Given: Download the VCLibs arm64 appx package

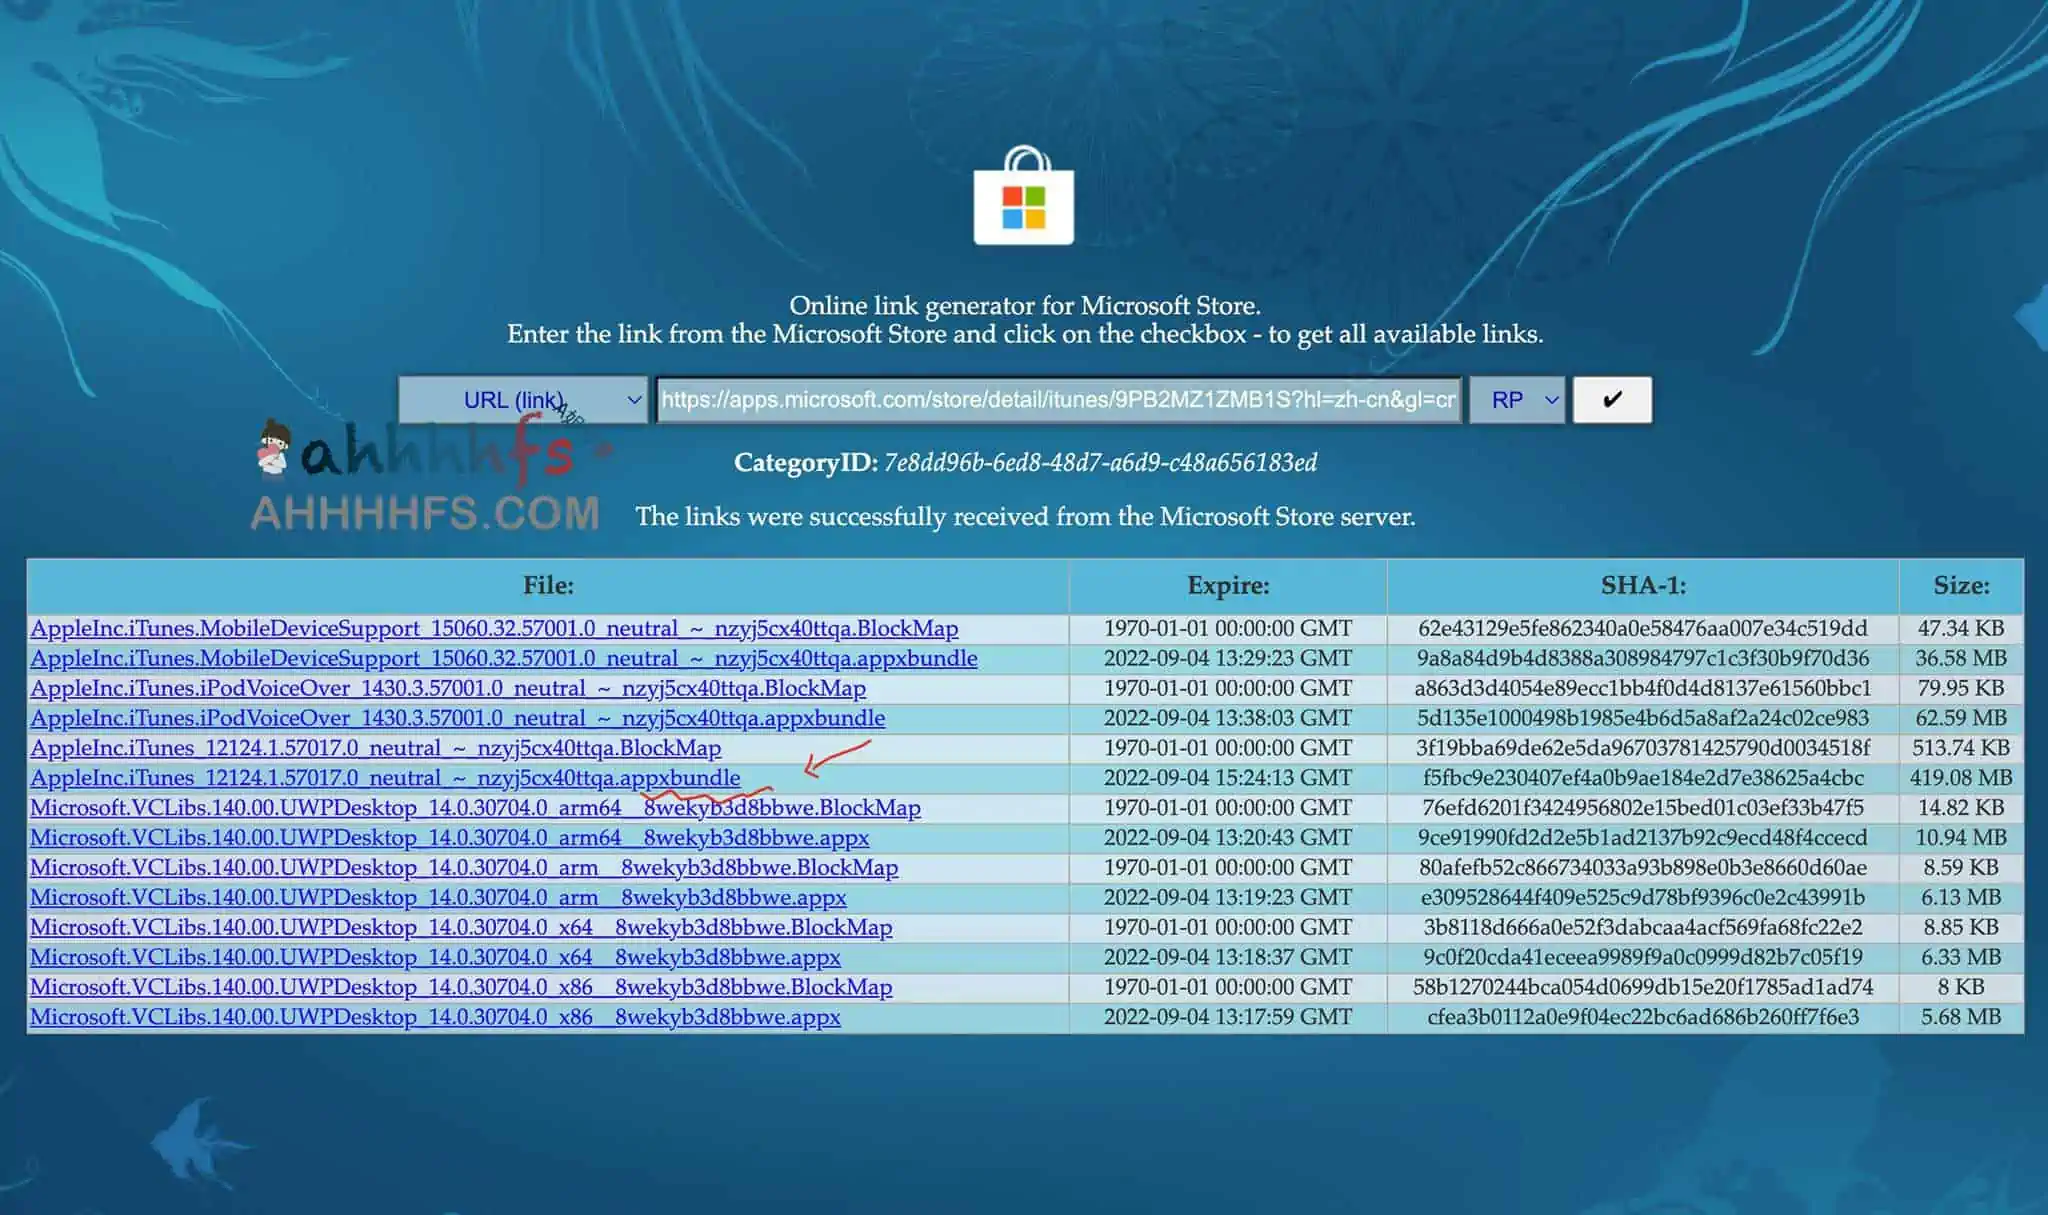Looking at the screenshot, I should pos(449,838).
